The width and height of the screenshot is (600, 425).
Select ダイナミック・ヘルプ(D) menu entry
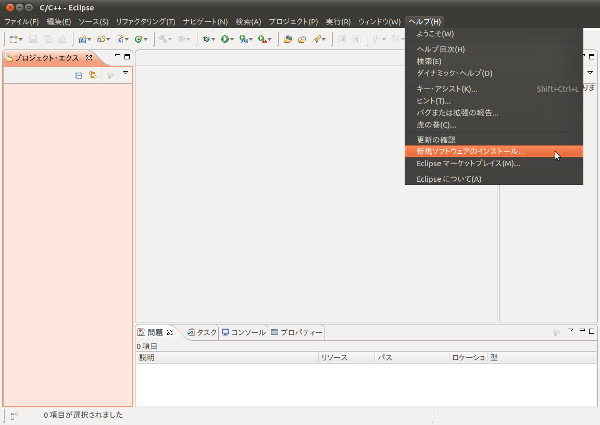click(x=494, y=73)
